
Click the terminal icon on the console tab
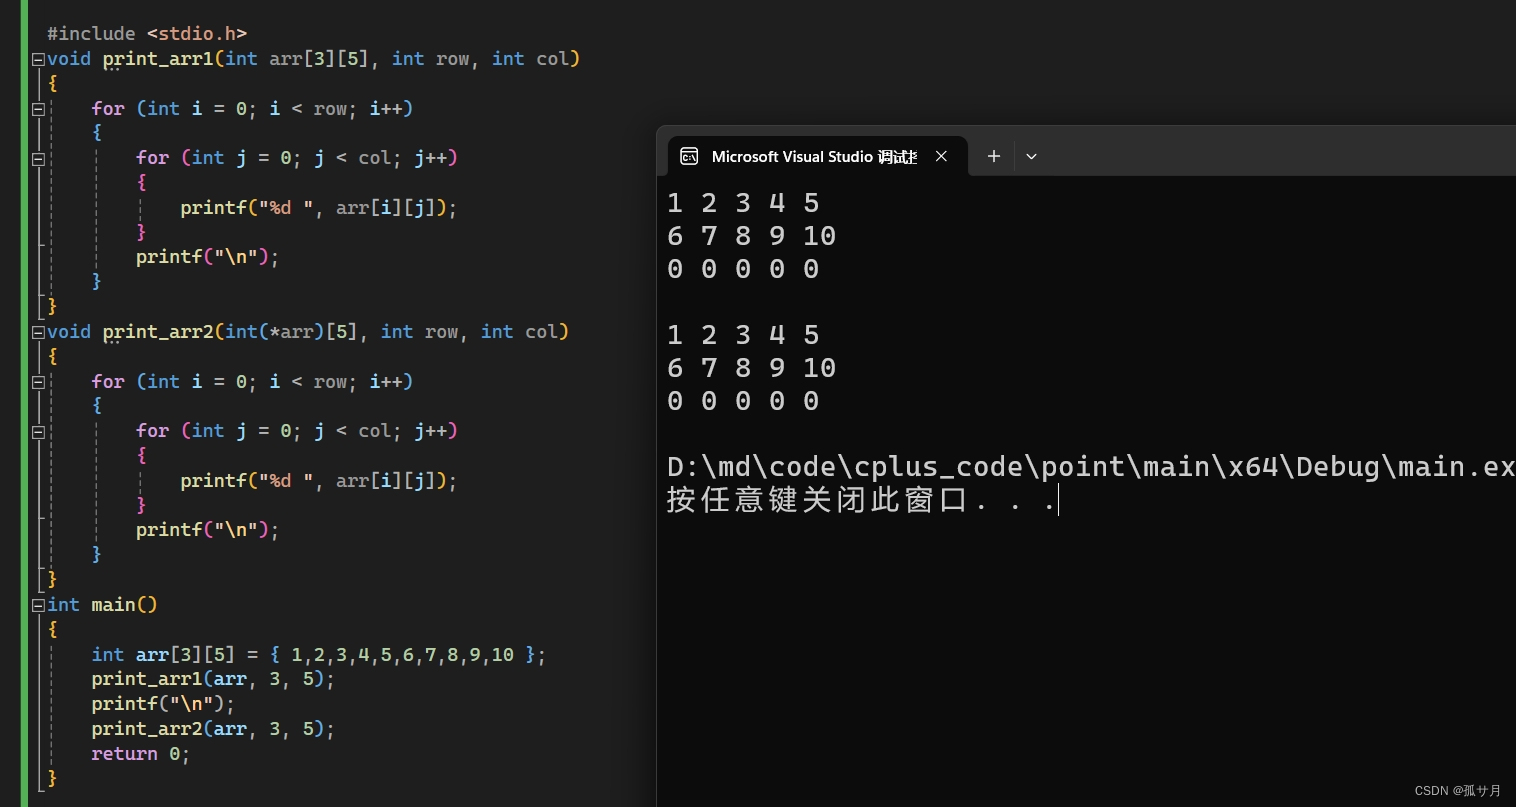689,156
